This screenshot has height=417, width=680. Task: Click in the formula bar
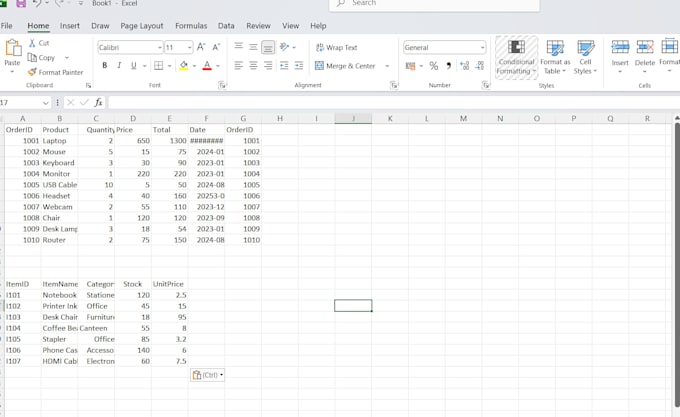point(392,102)
